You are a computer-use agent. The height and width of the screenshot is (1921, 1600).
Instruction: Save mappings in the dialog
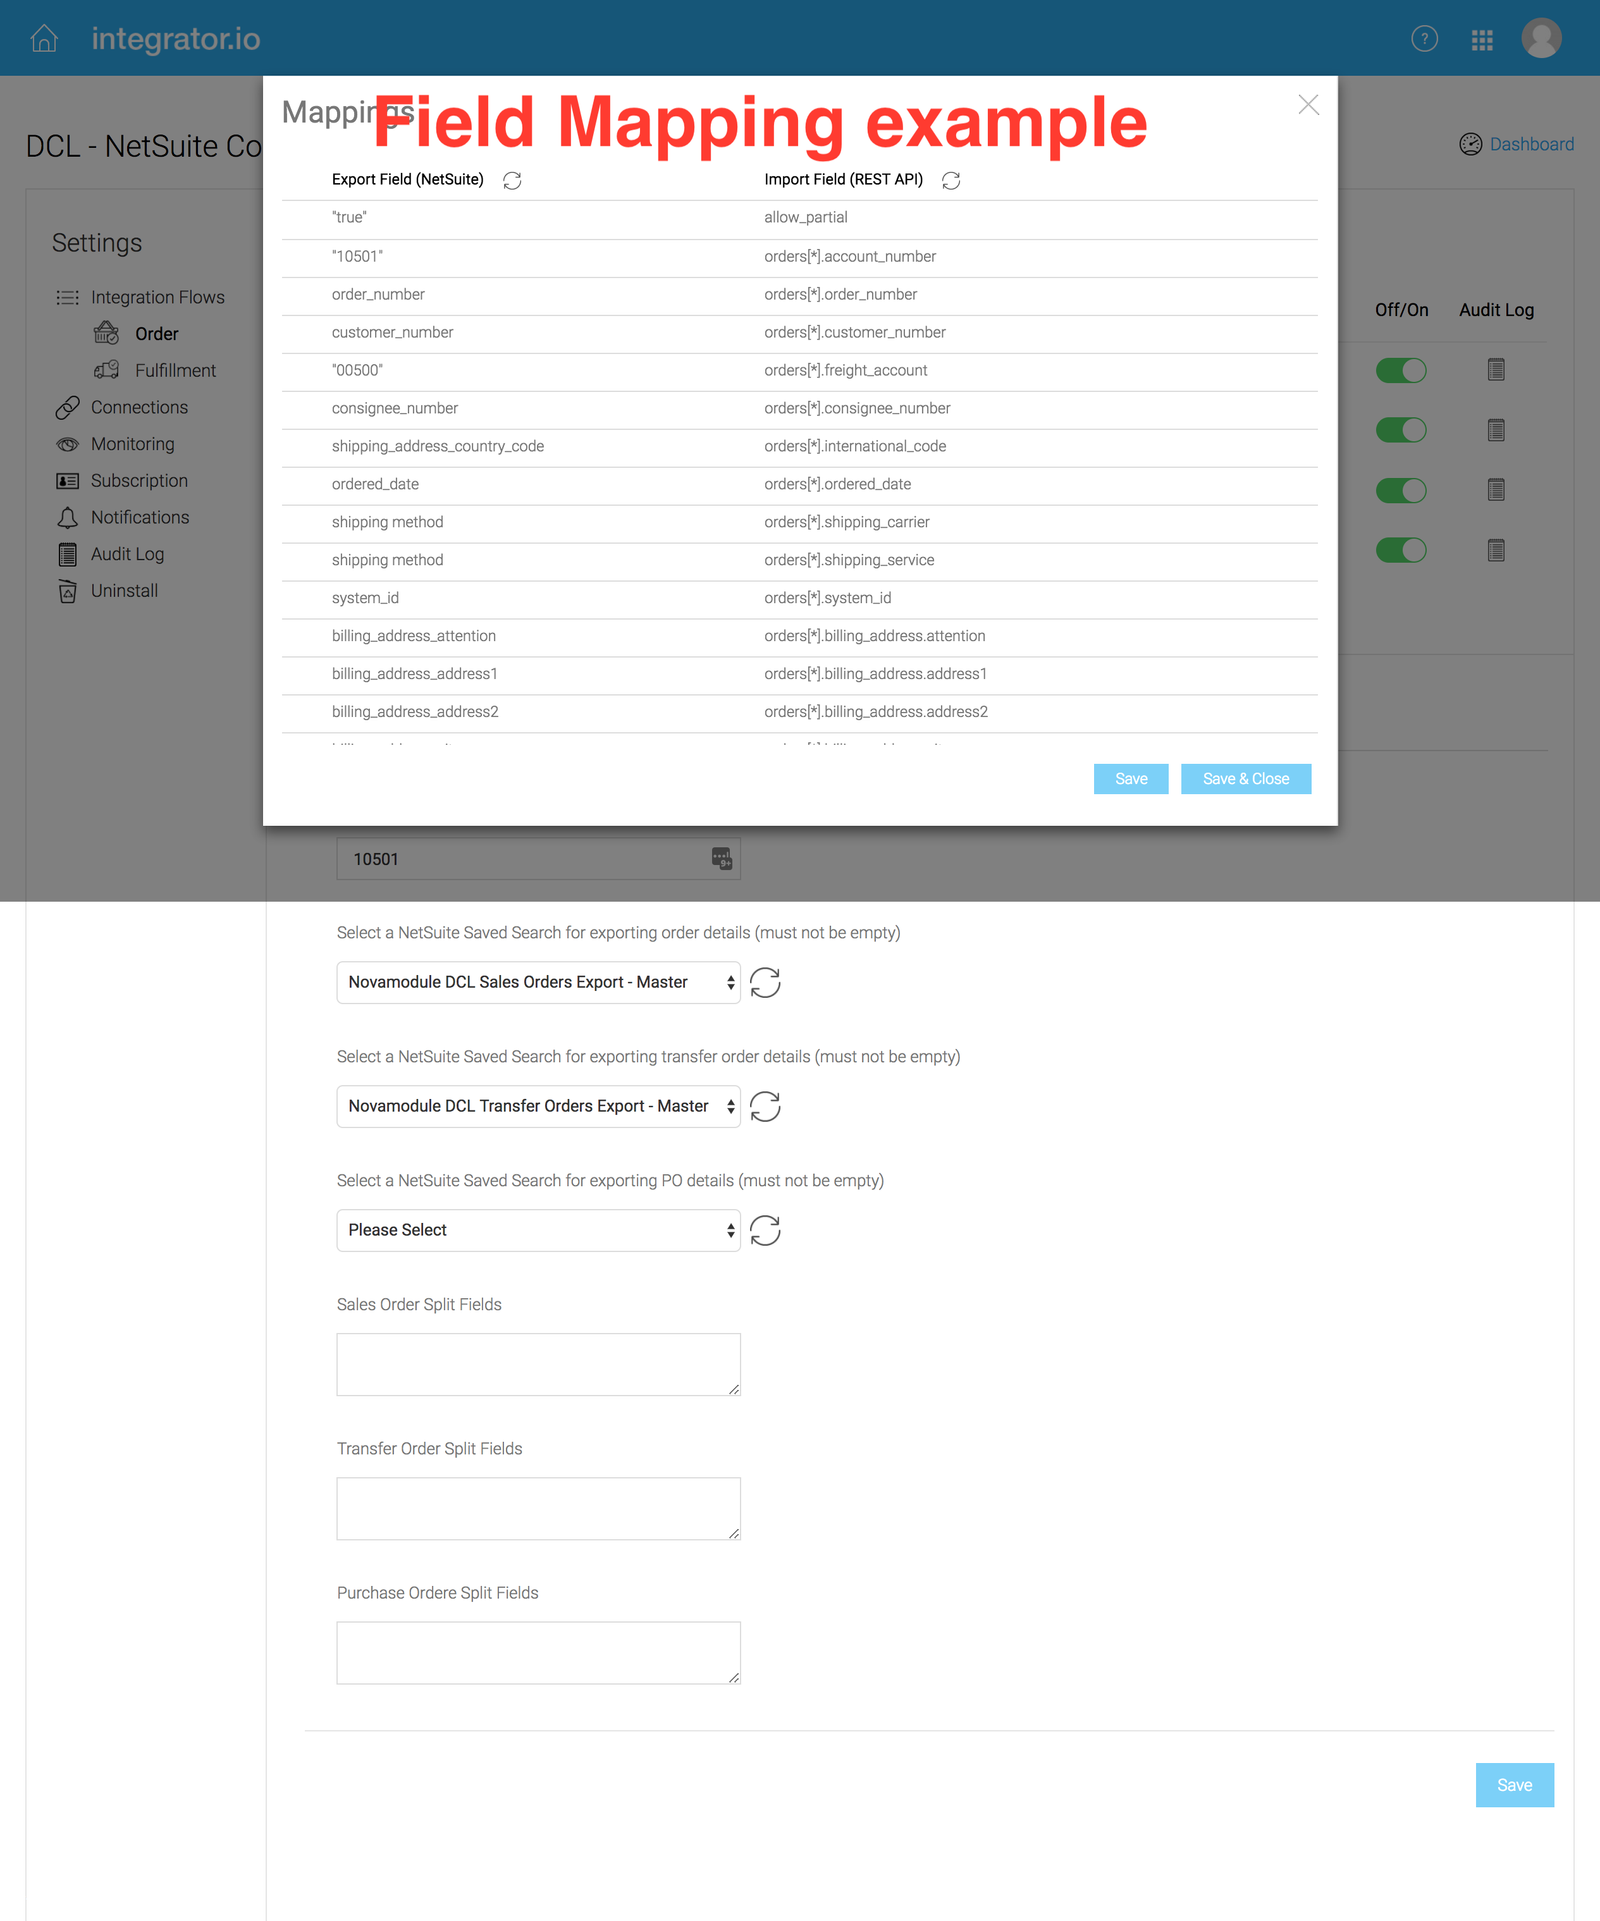1131,779
